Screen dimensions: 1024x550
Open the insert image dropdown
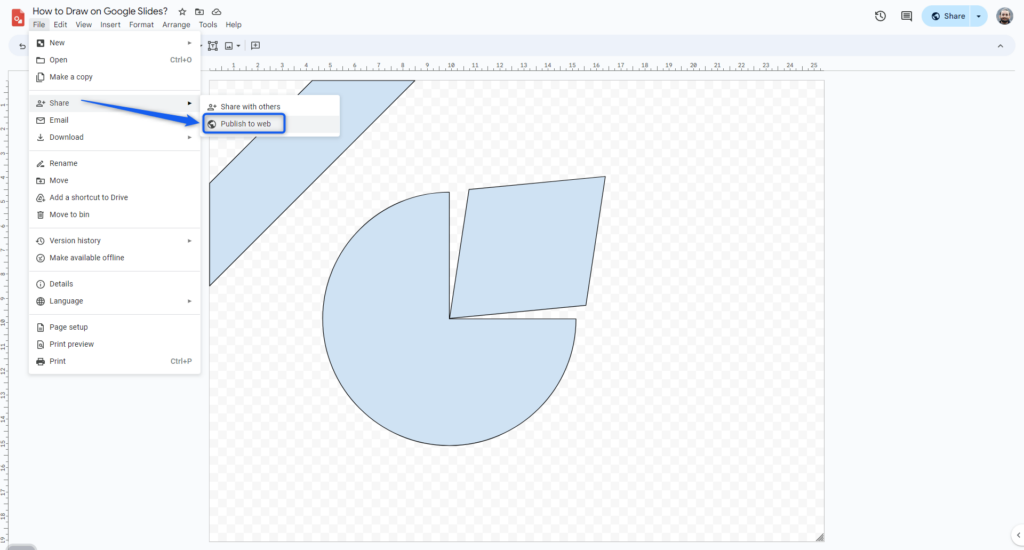(x=232, y=46)
